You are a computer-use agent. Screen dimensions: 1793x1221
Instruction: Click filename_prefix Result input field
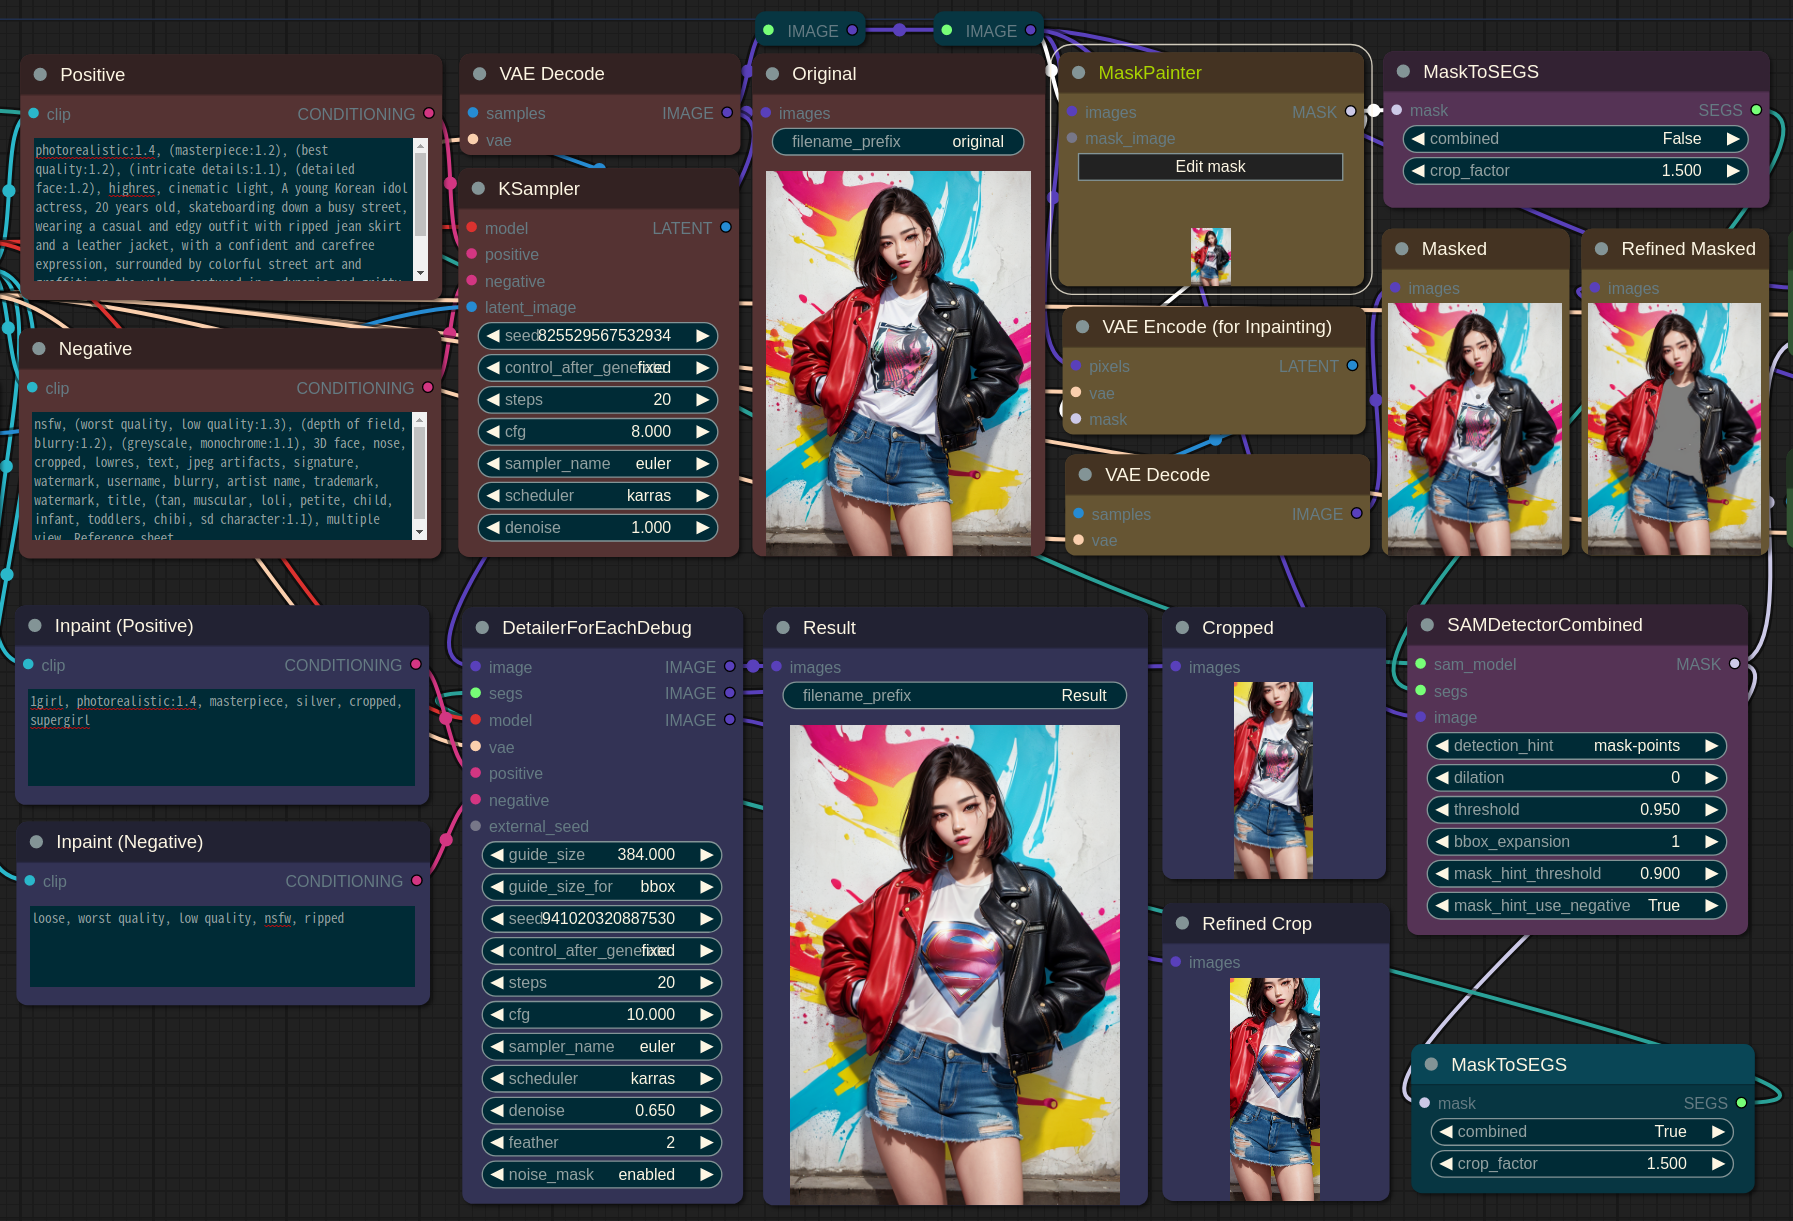954,696
